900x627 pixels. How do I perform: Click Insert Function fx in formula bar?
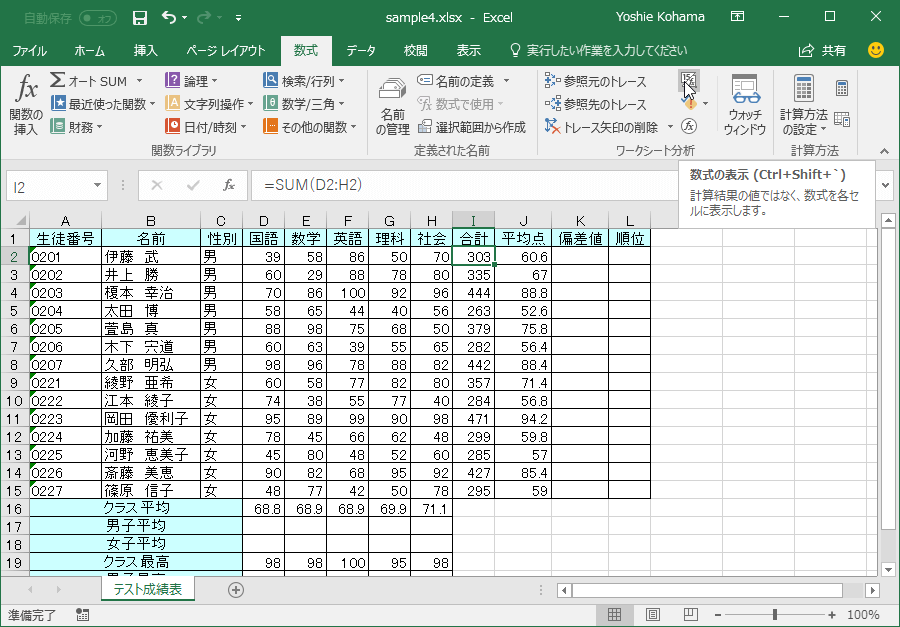pyautogui.click(x=229, y=185)
